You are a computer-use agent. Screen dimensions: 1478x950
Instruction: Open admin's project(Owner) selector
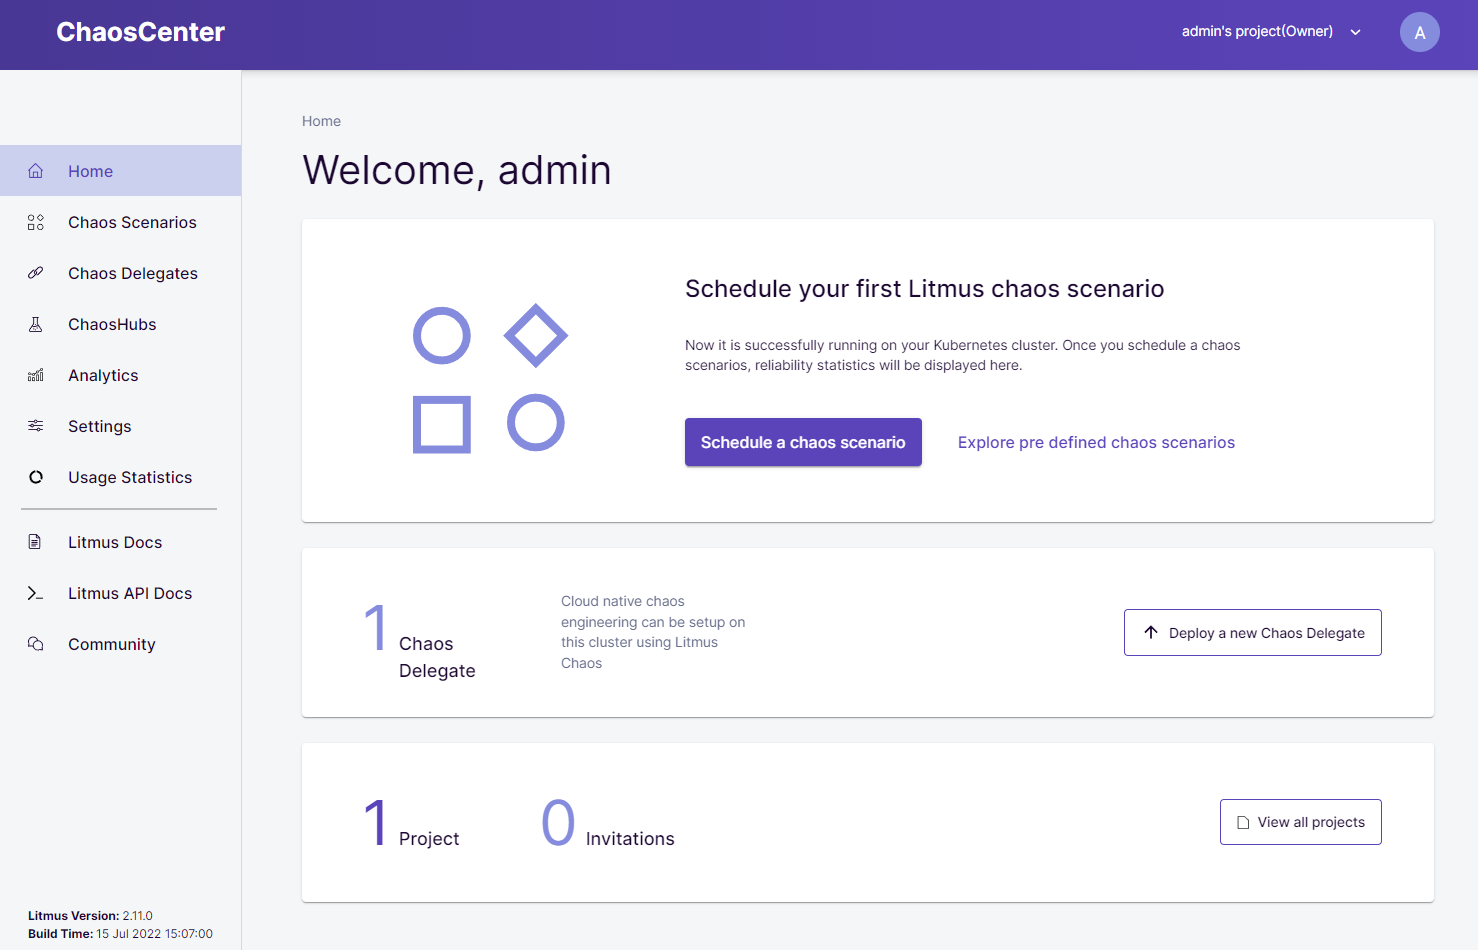coord(1271,32)
